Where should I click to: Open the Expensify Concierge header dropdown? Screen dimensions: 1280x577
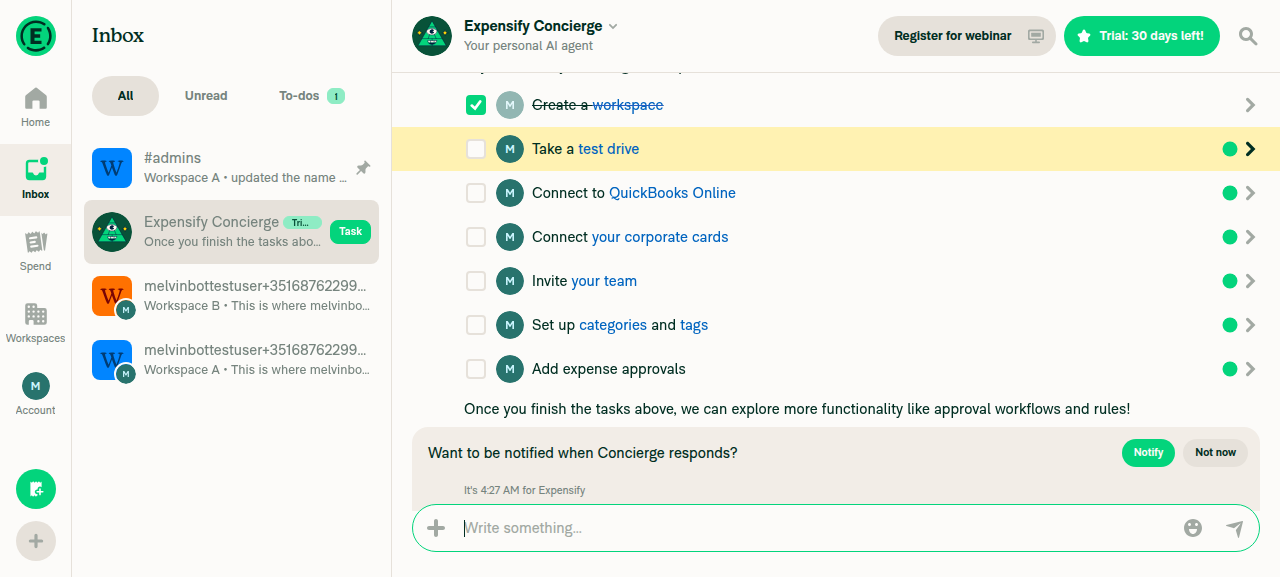613,26
